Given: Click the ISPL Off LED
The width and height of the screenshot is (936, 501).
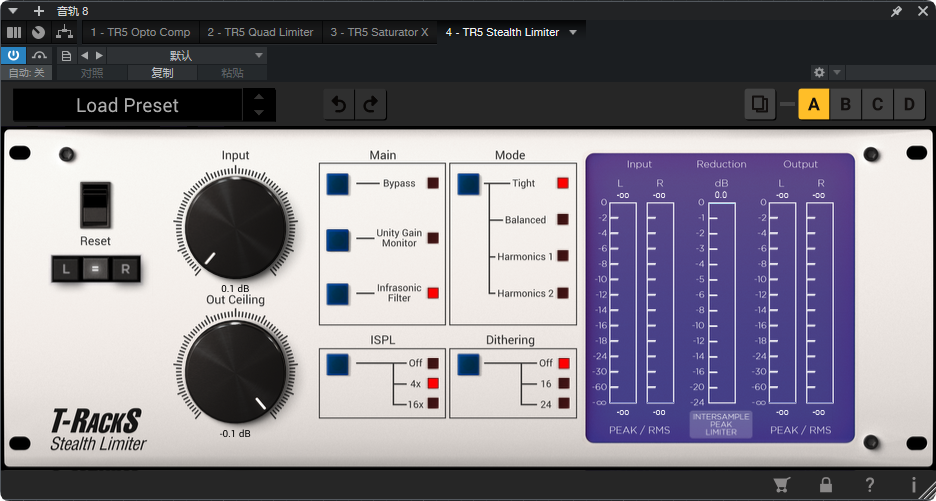Looking at the screenshot, I should [x=433, y=362].
